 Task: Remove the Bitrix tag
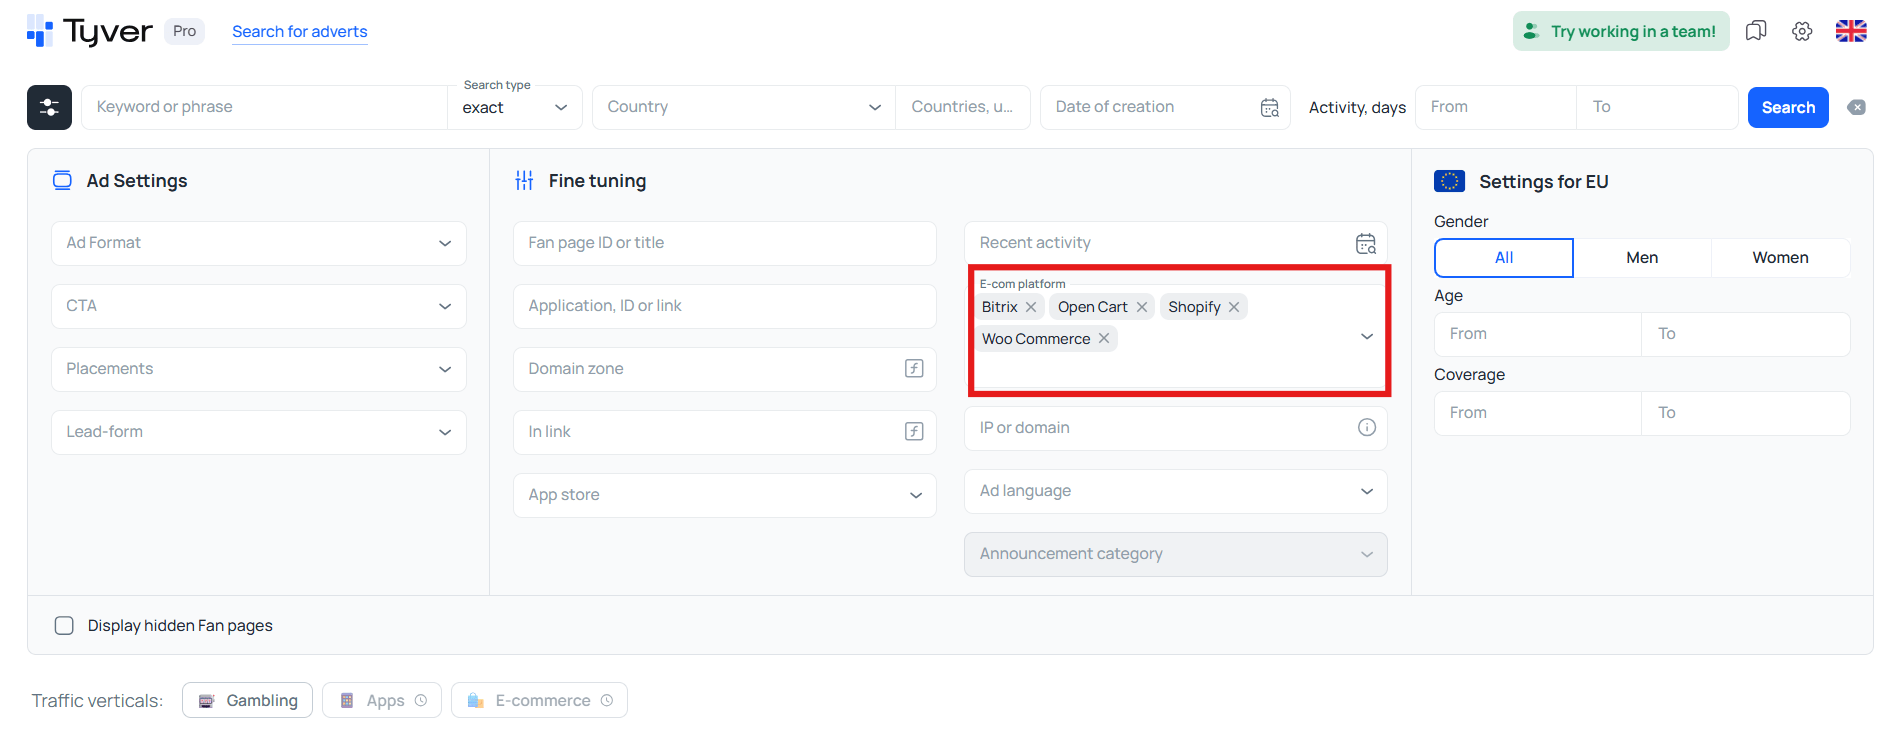tap(1031, 307)
